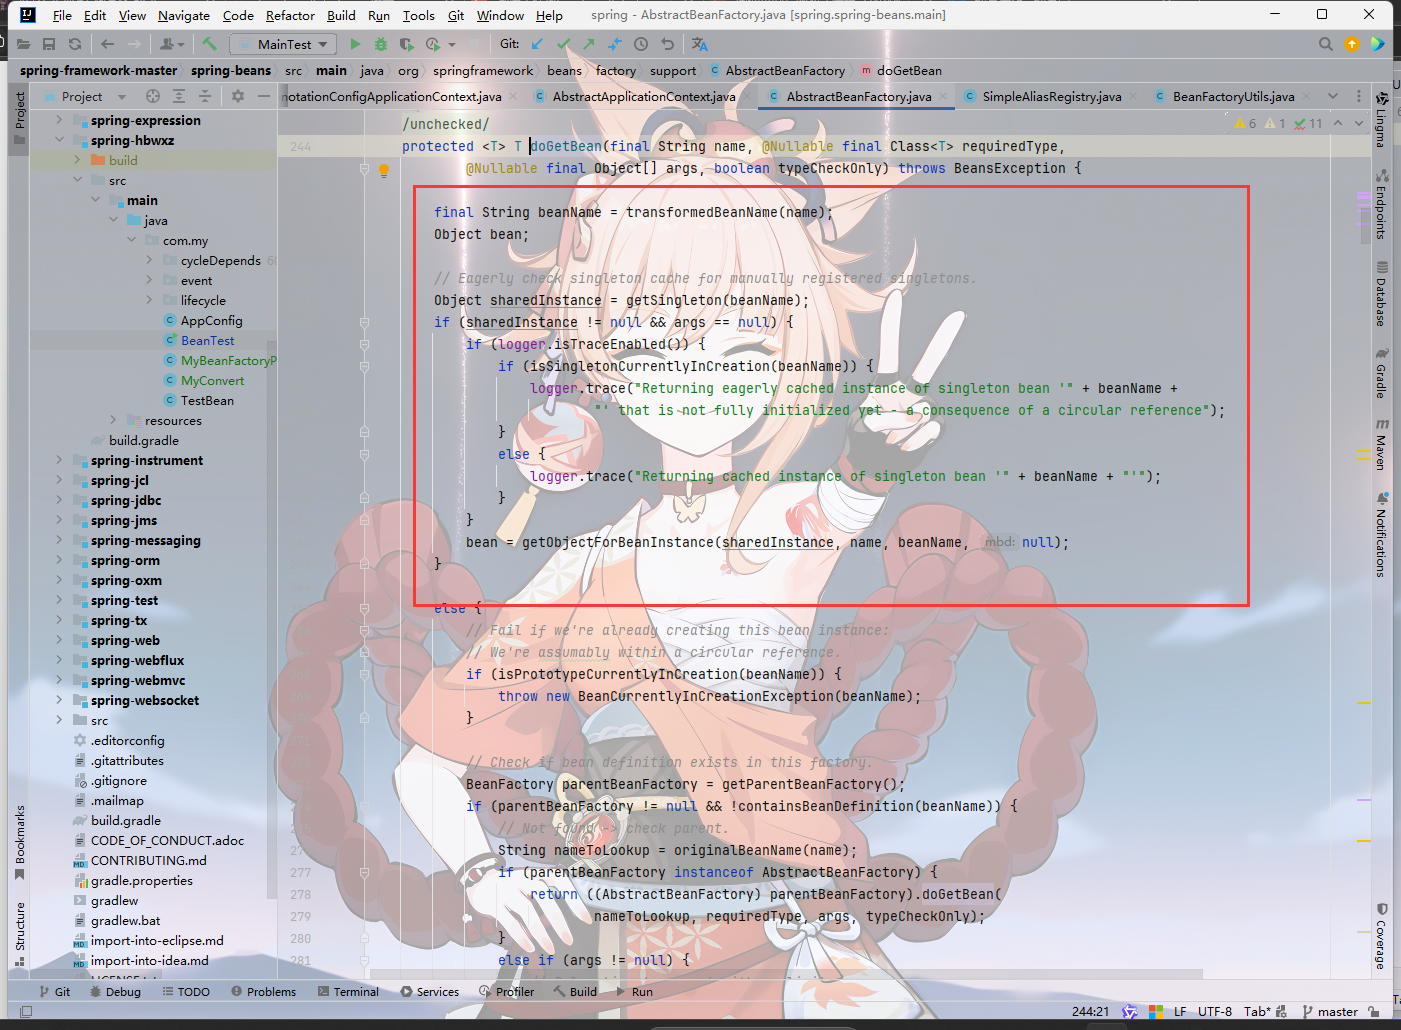Toggle the tool window quick-access button

coord(26,1011)
